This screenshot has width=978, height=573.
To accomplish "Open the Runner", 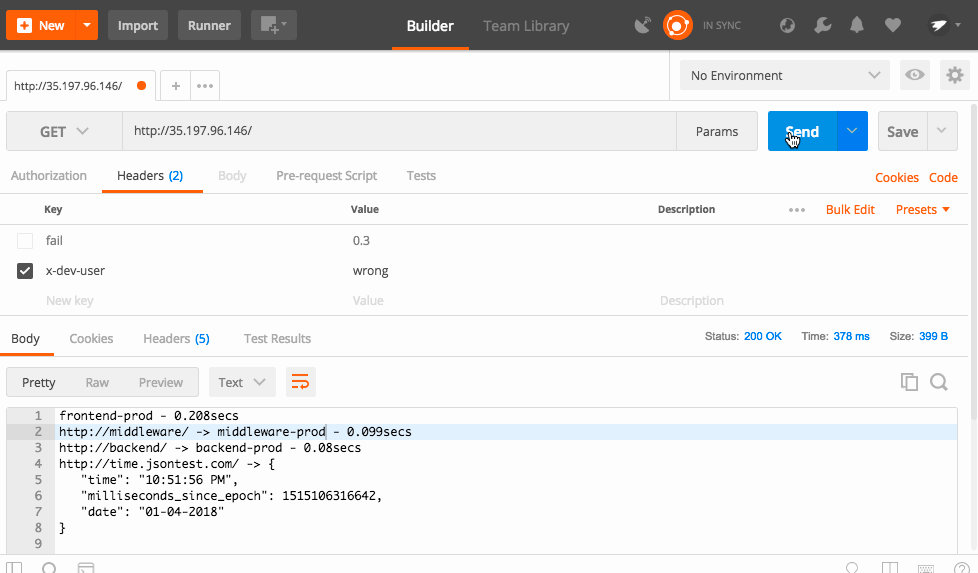I will (x=209, y=26).
